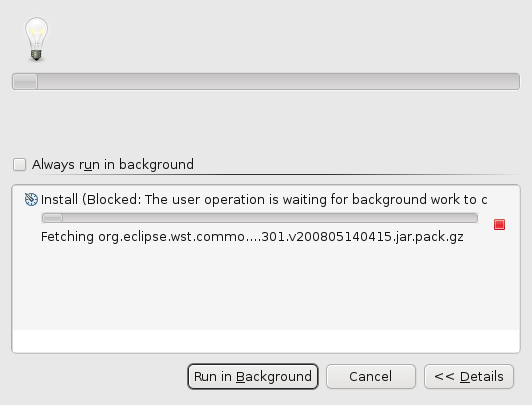The width and height of the screenshot is (532, 405).
Task: Click the white strip below the jobs list
Action: (x=266, y=341)
